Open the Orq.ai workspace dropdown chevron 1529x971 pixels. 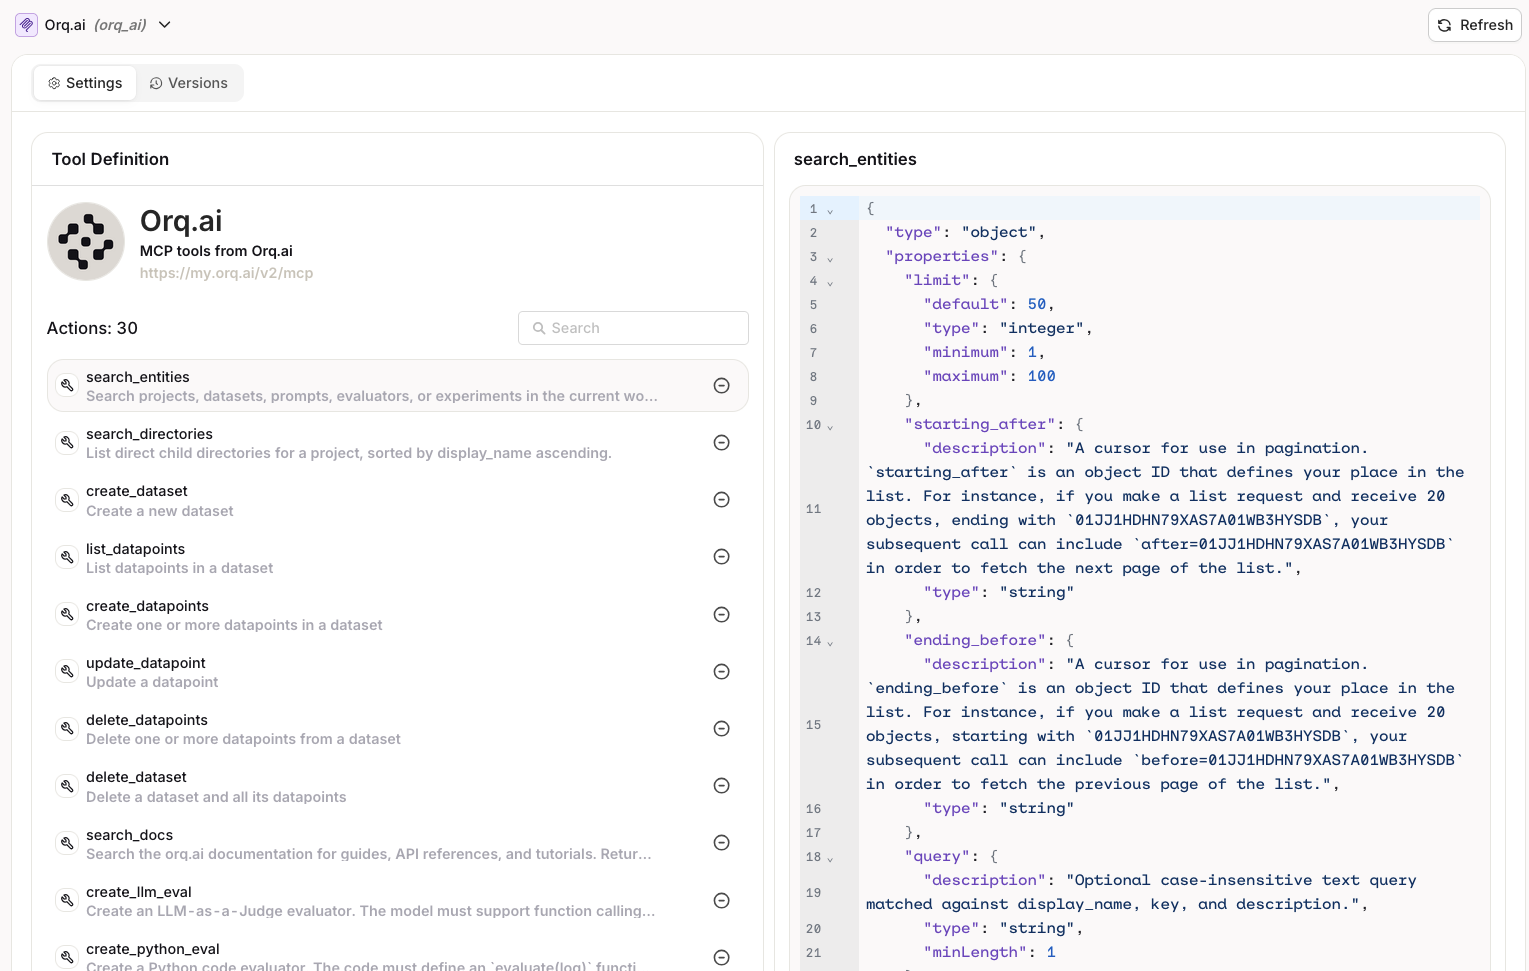165,25
